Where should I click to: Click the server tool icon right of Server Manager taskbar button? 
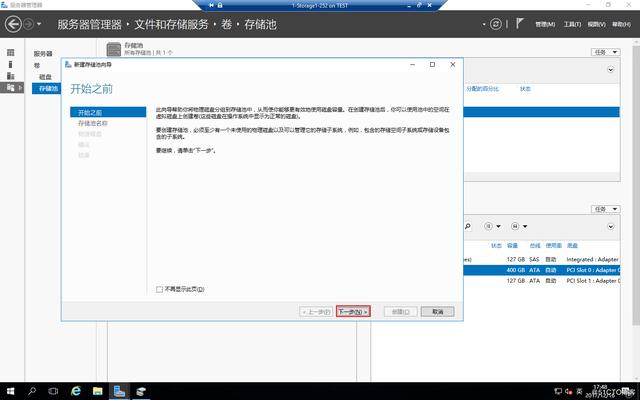141,391
